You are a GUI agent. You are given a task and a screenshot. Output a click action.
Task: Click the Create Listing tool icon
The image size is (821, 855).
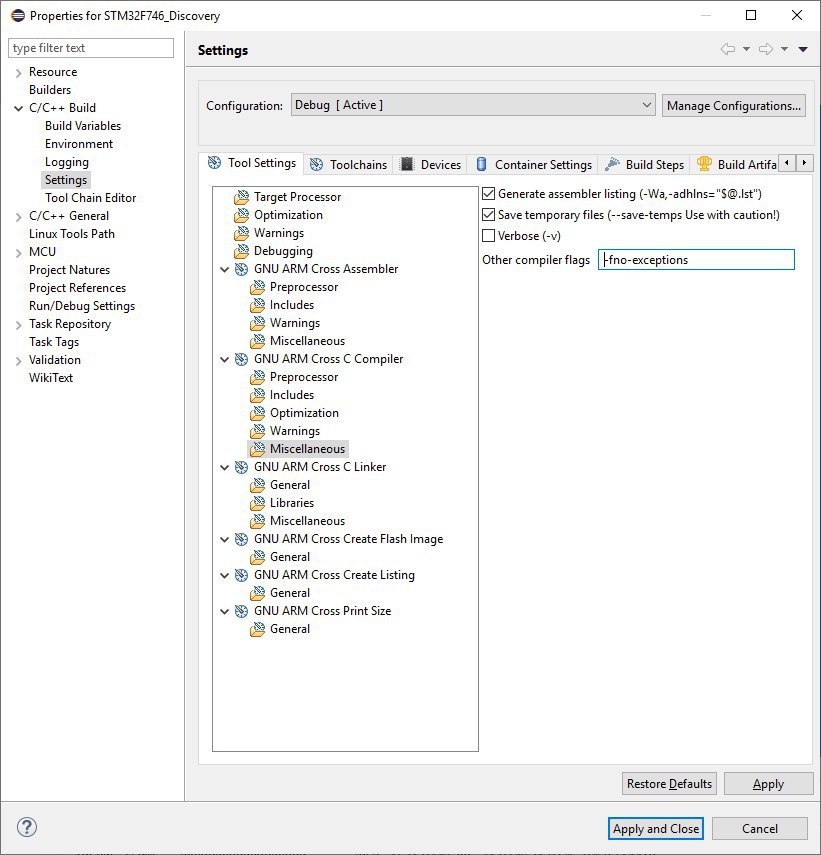point(241,575)
